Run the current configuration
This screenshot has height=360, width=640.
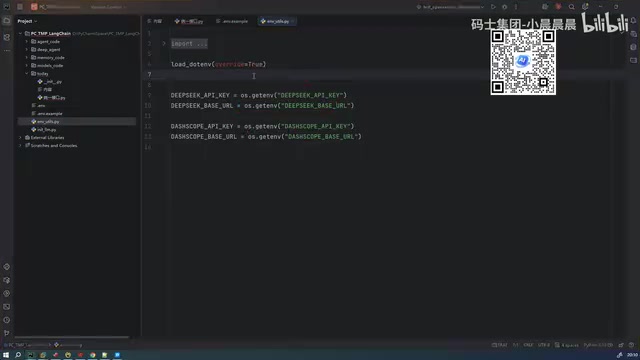493,7
